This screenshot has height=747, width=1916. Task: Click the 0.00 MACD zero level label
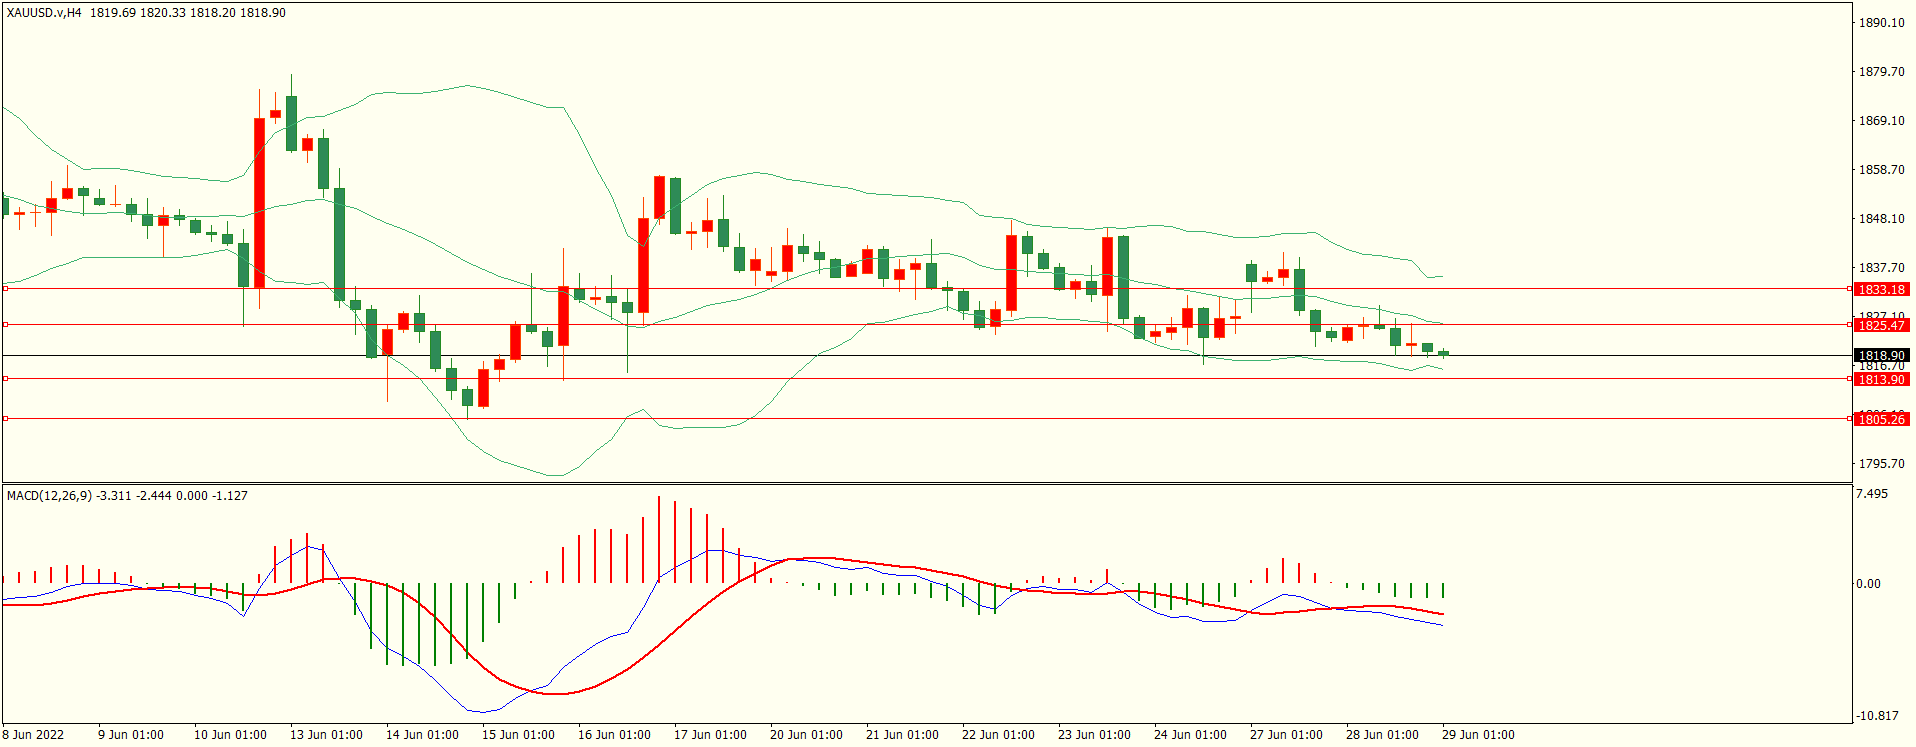point(1868,584)
